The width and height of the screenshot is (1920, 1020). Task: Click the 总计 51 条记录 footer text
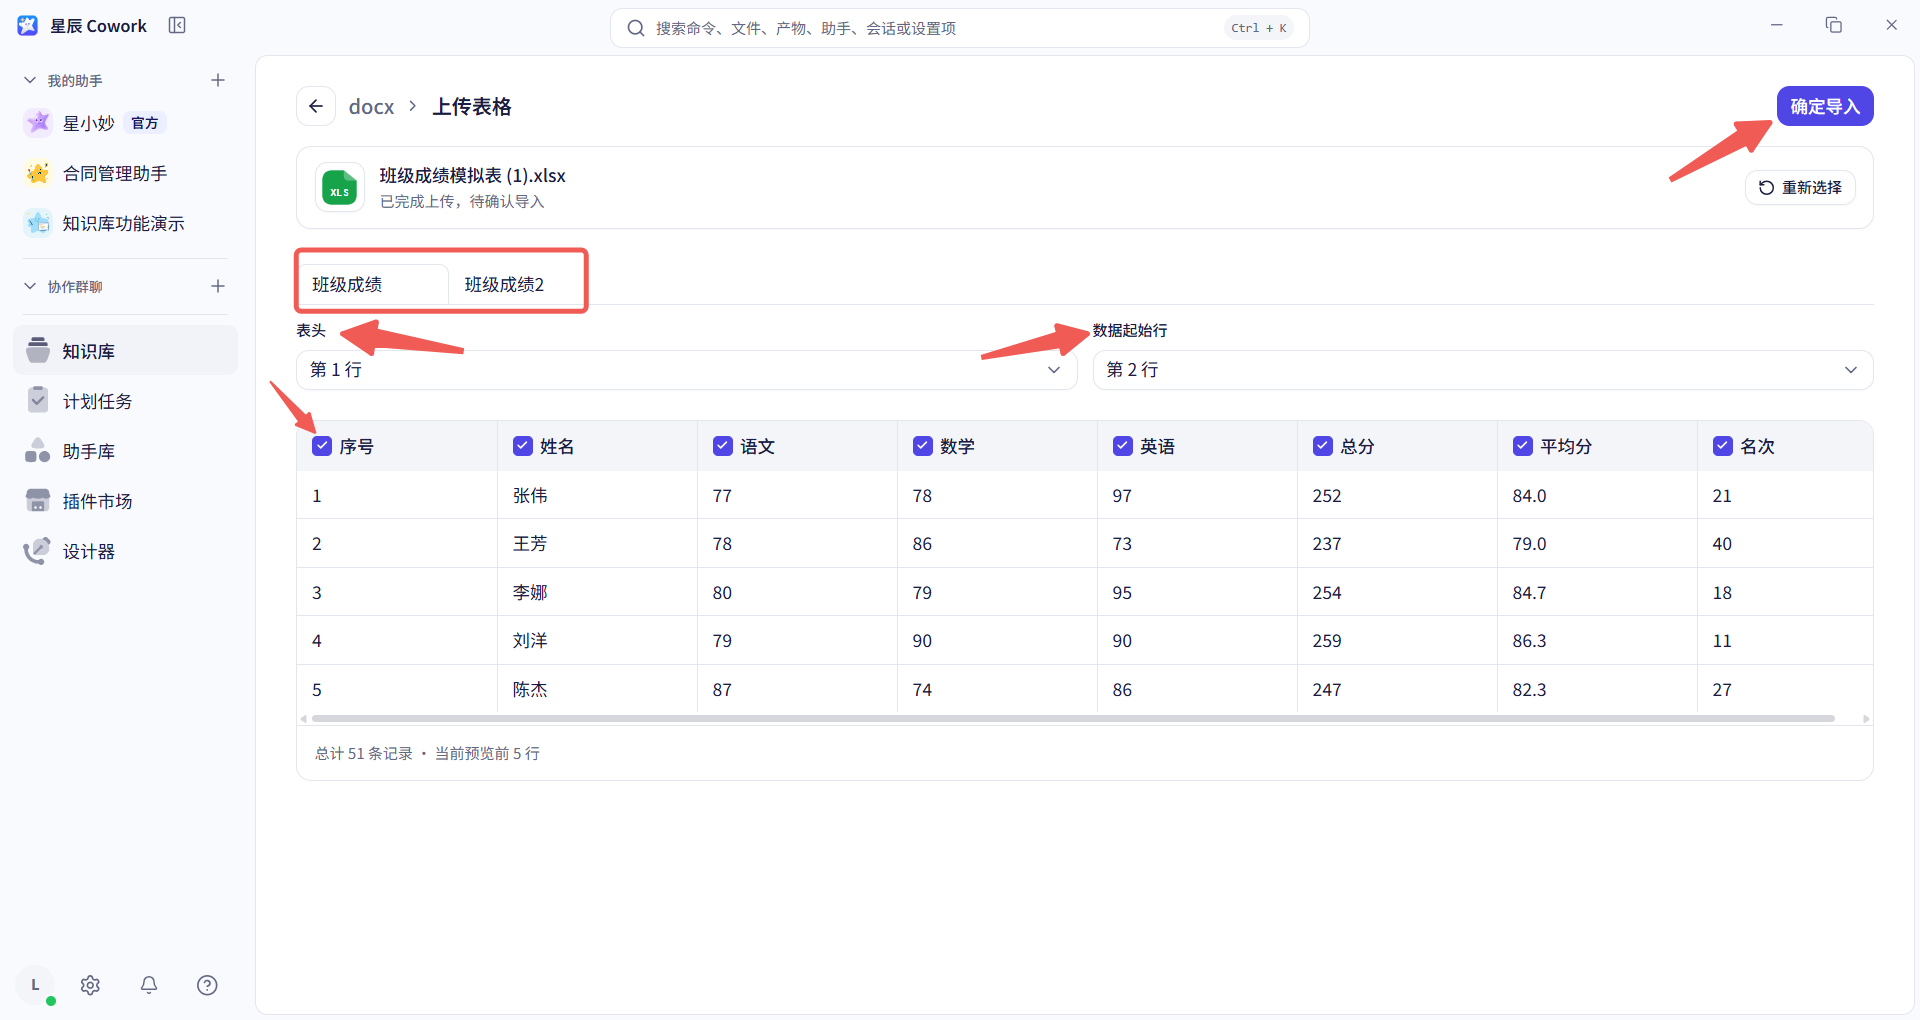coord(364,753)
